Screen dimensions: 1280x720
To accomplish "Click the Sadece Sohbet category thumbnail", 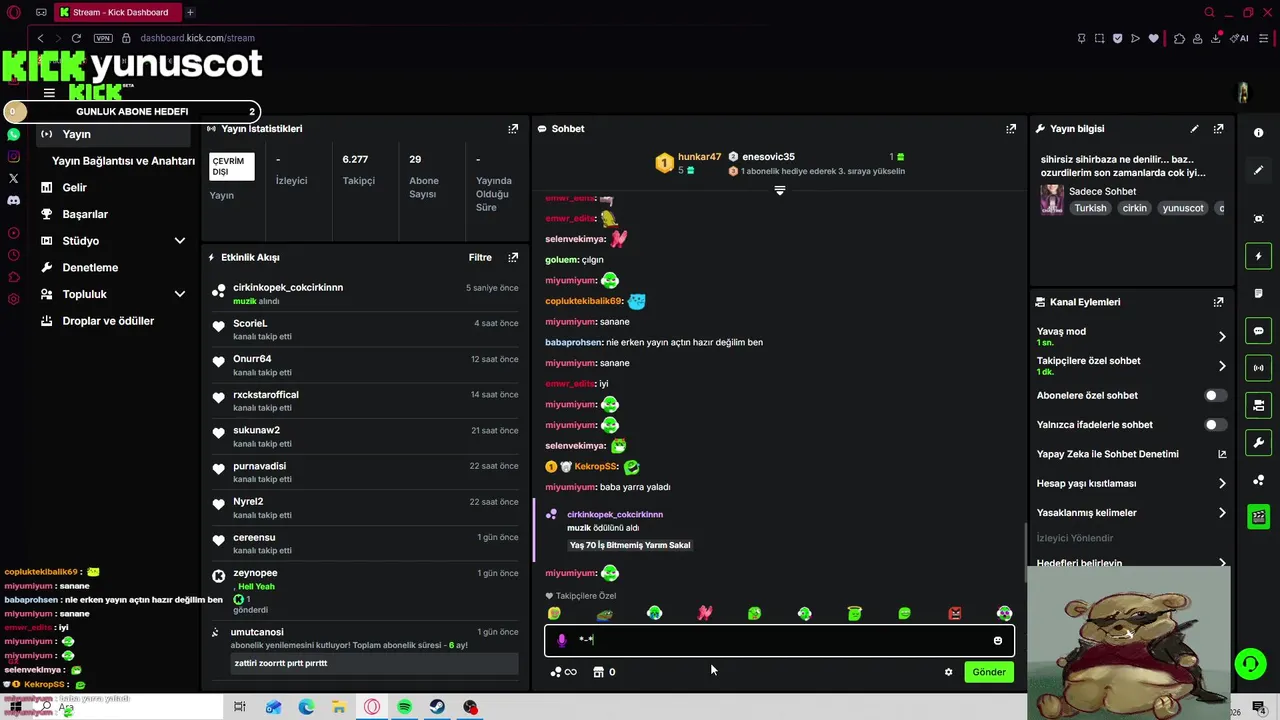I will click(1052, 199).
